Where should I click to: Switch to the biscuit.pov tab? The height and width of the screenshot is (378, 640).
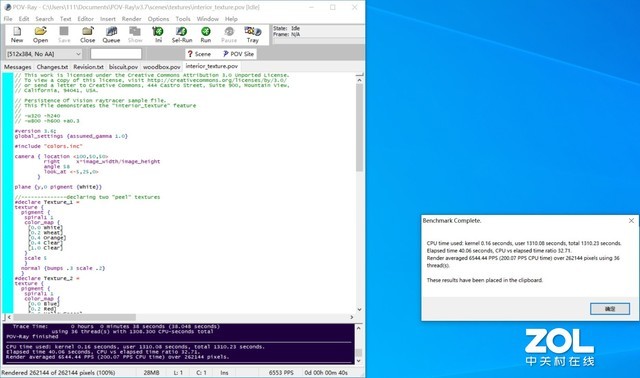tap(123, 67)
